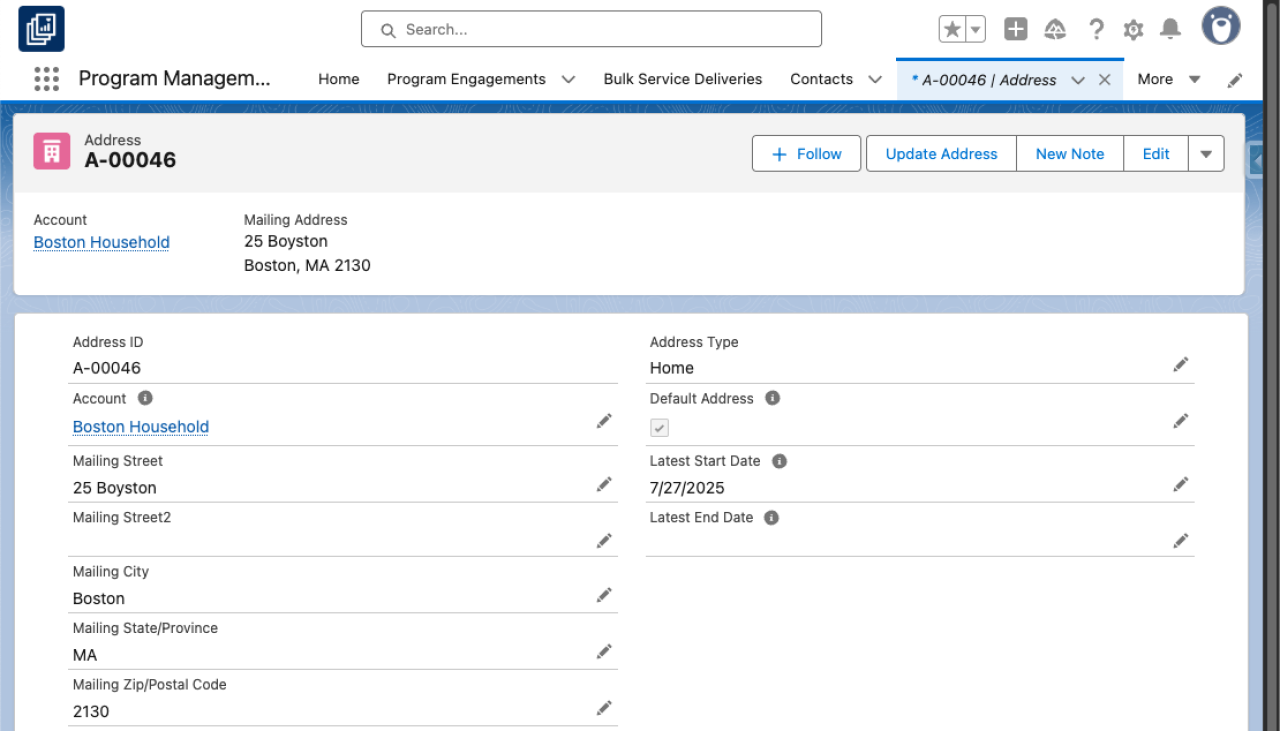Click the Salesforce Help question mark icon
This screenshot has height=731, width=1280.
point(1096,29)
